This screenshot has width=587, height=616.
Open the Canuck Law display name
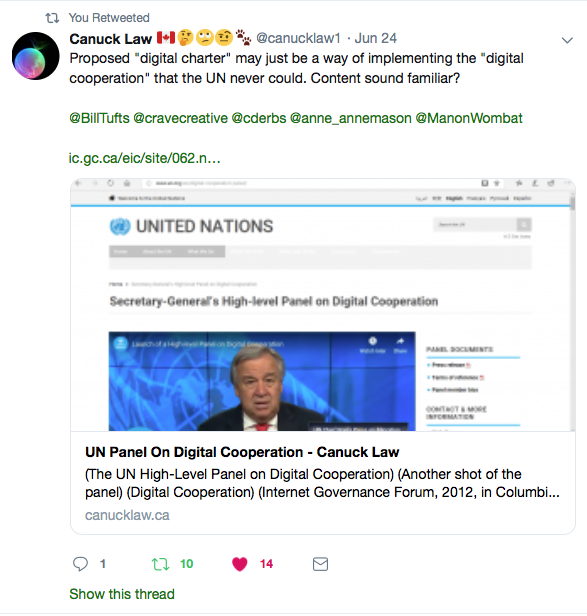coord(110,38)
